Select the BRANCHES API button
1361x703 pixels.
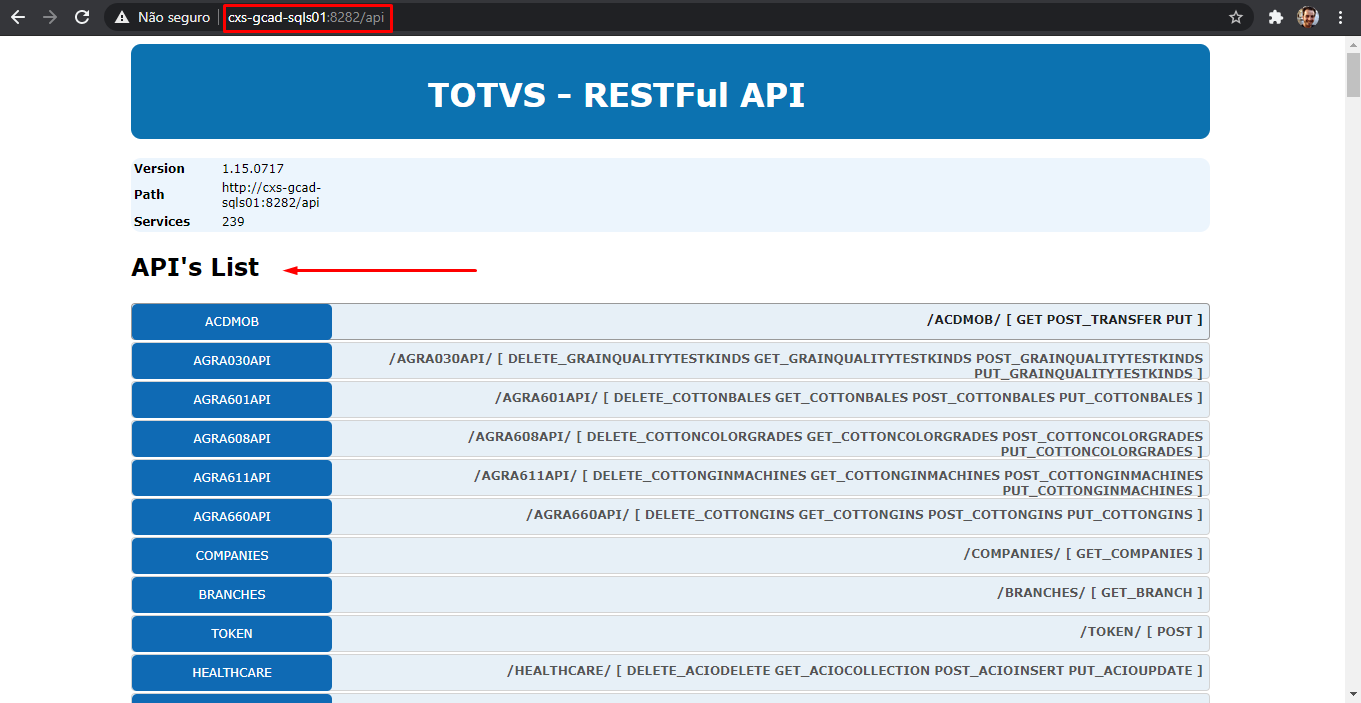232,595
